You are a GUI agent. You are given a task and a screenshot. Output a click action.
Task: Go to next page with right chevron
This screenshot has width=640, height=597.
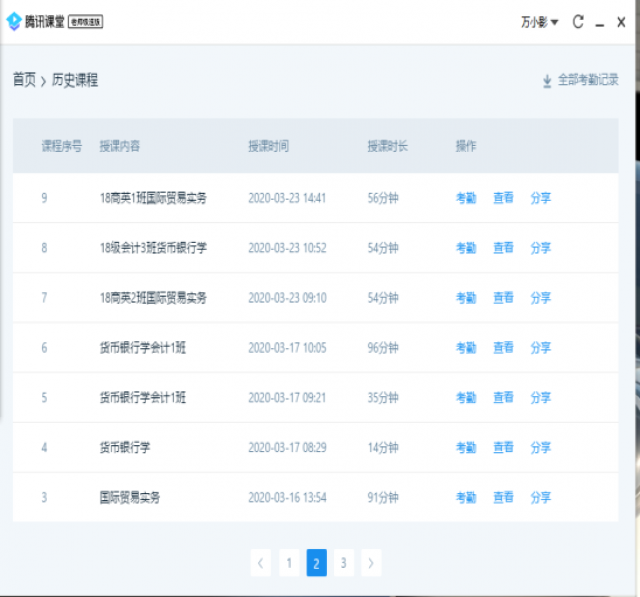371,563
